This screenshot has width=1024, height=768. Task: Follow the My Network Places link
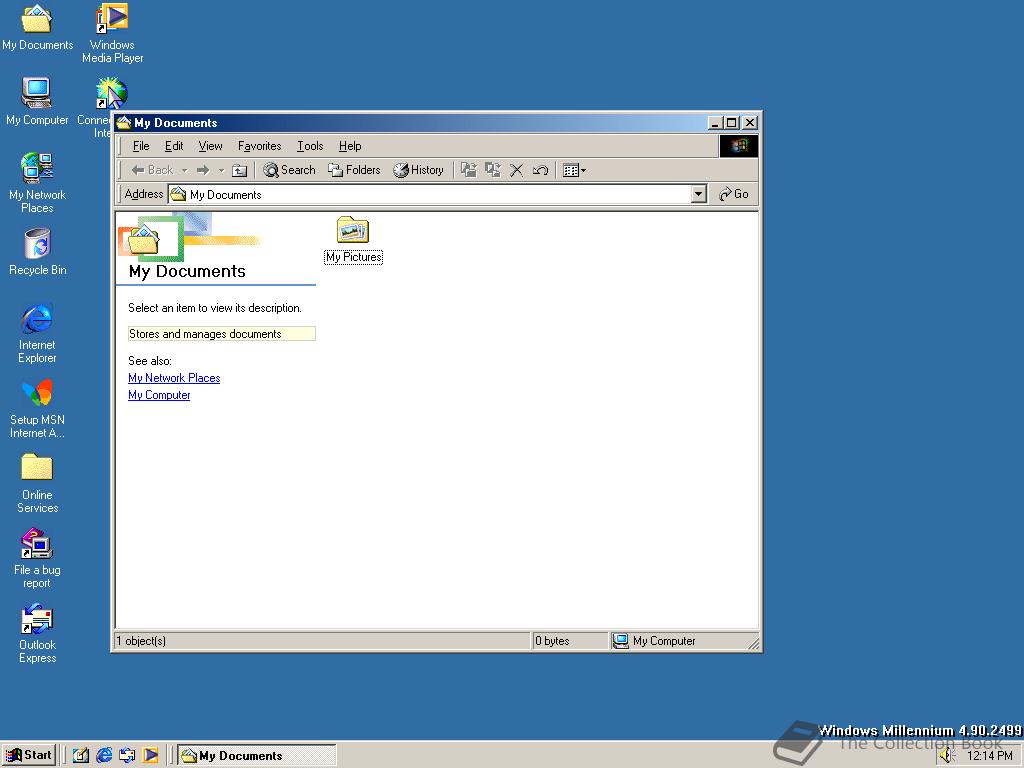tap(174, 377)
